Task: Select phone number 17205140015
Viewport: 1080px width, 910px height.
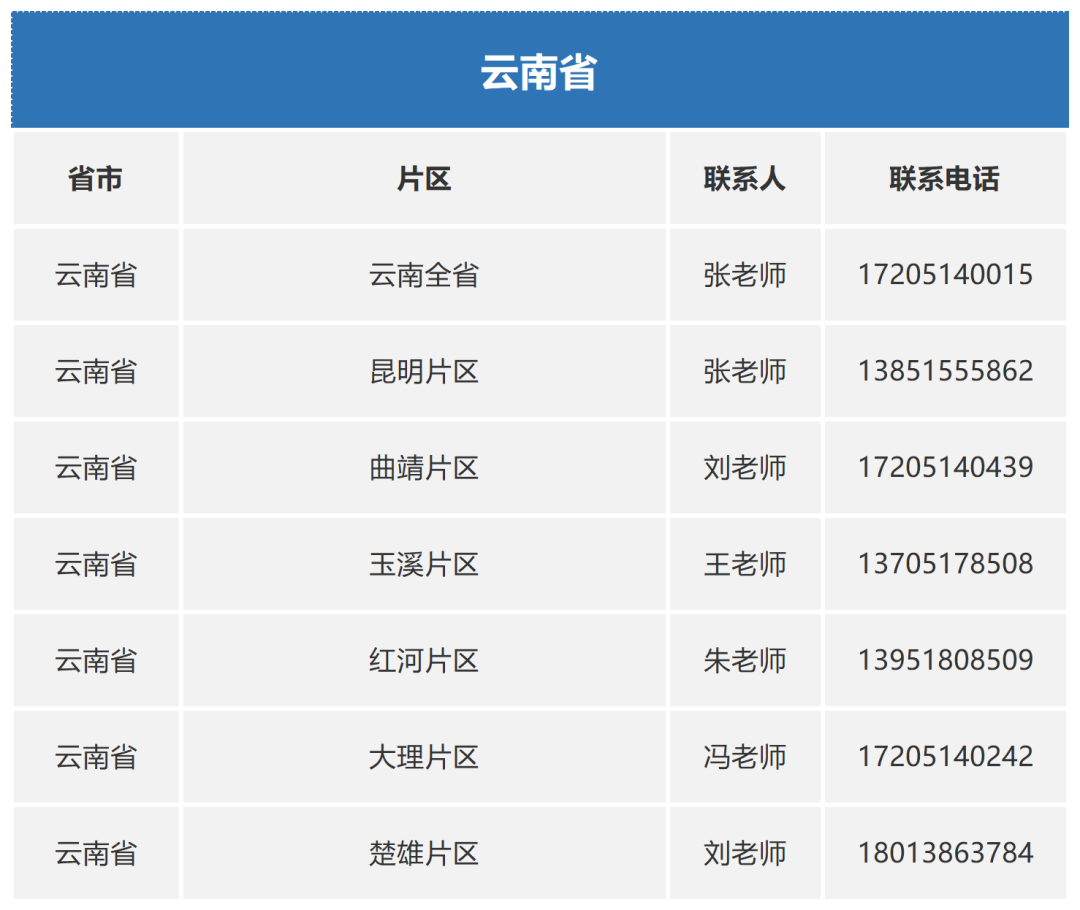Action: pyautogui.click(x=945, y=275)
